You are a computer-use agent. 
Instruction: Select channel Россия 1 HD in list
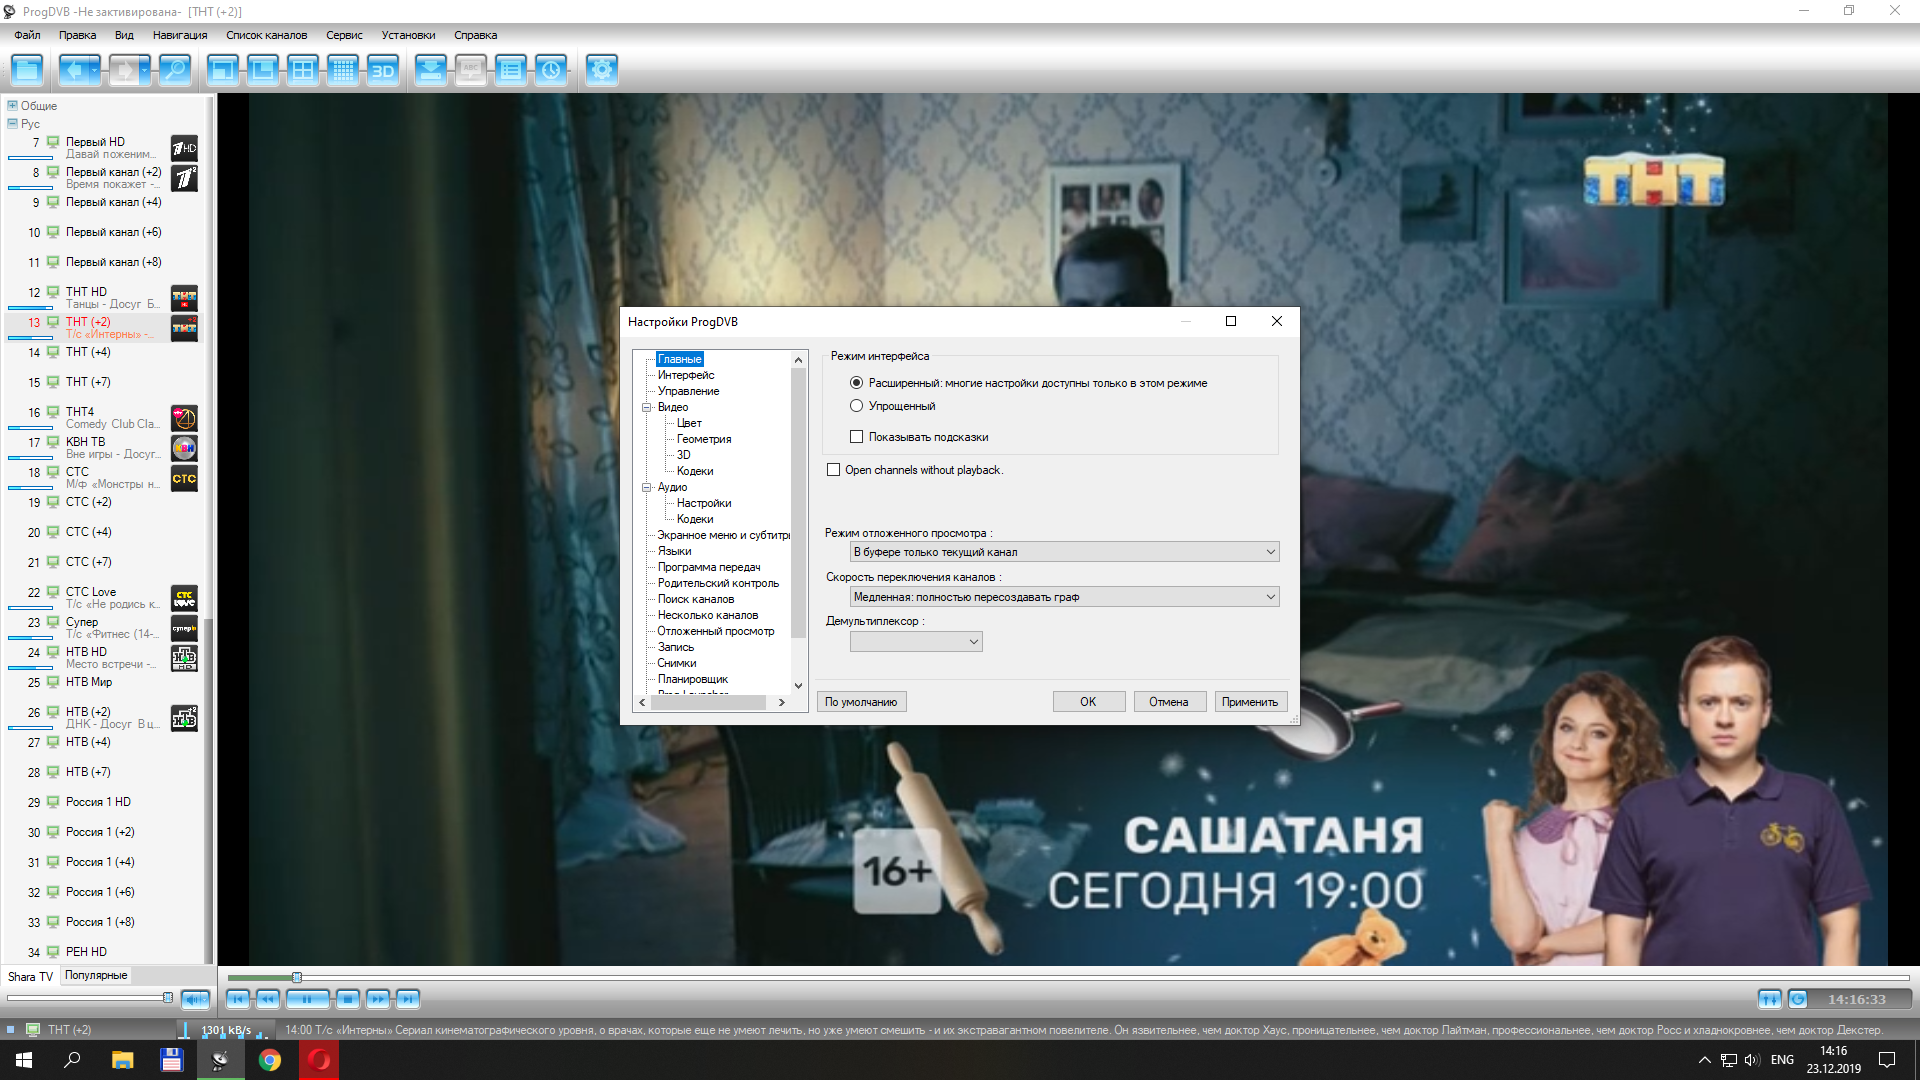[104, 802]
